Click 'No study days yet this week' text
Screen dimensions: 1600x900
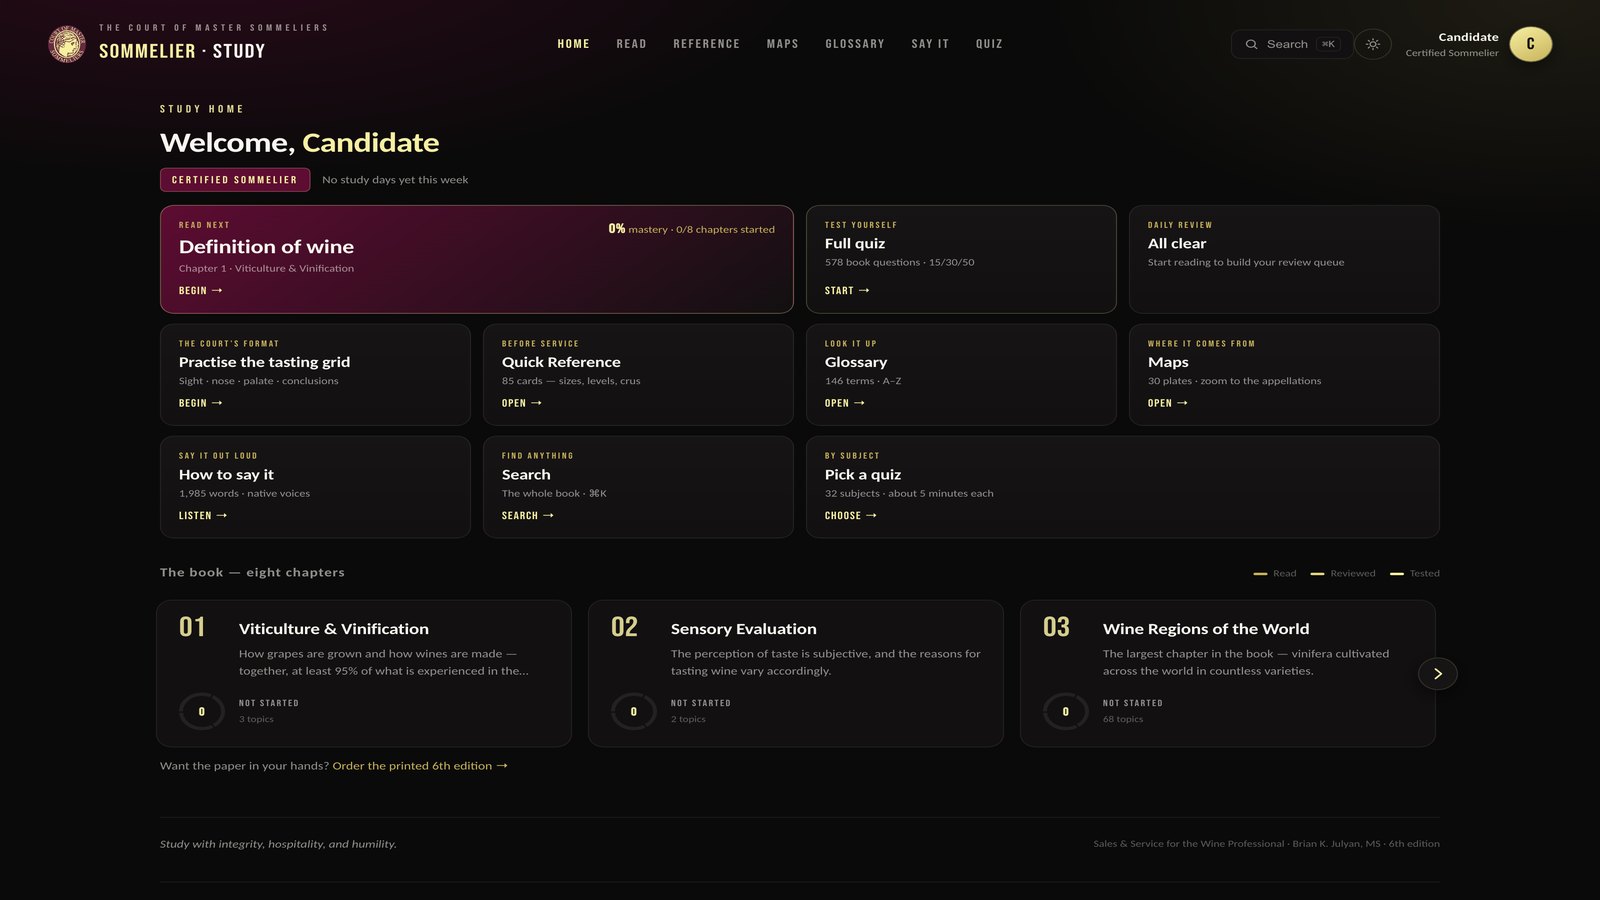(395, 180)
